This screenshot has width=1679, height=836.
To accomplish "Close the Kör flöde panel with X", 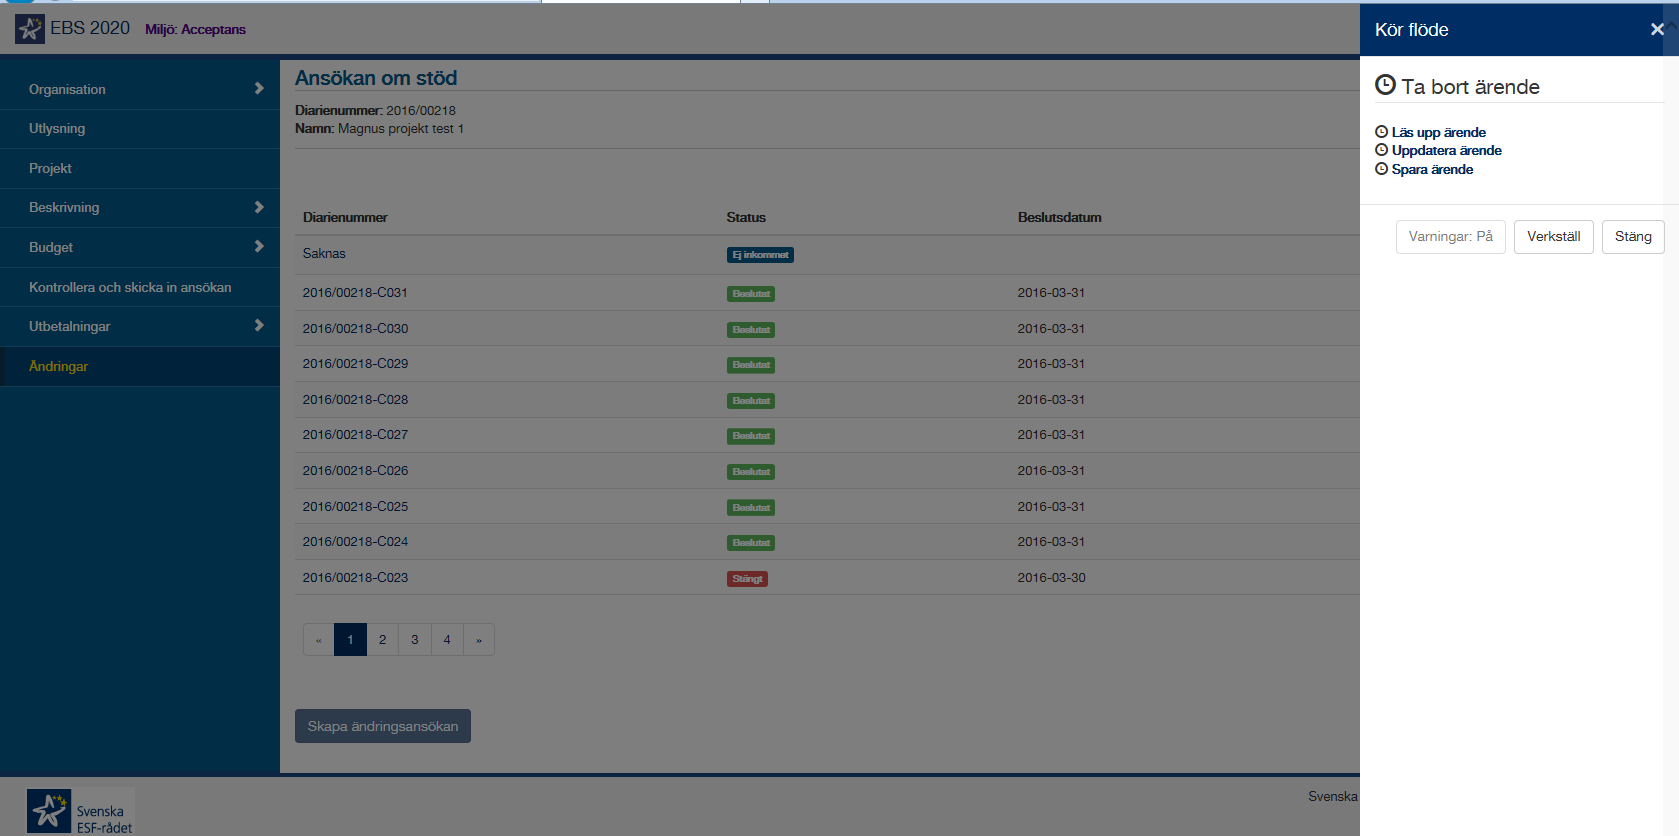I will [1657, 29].
